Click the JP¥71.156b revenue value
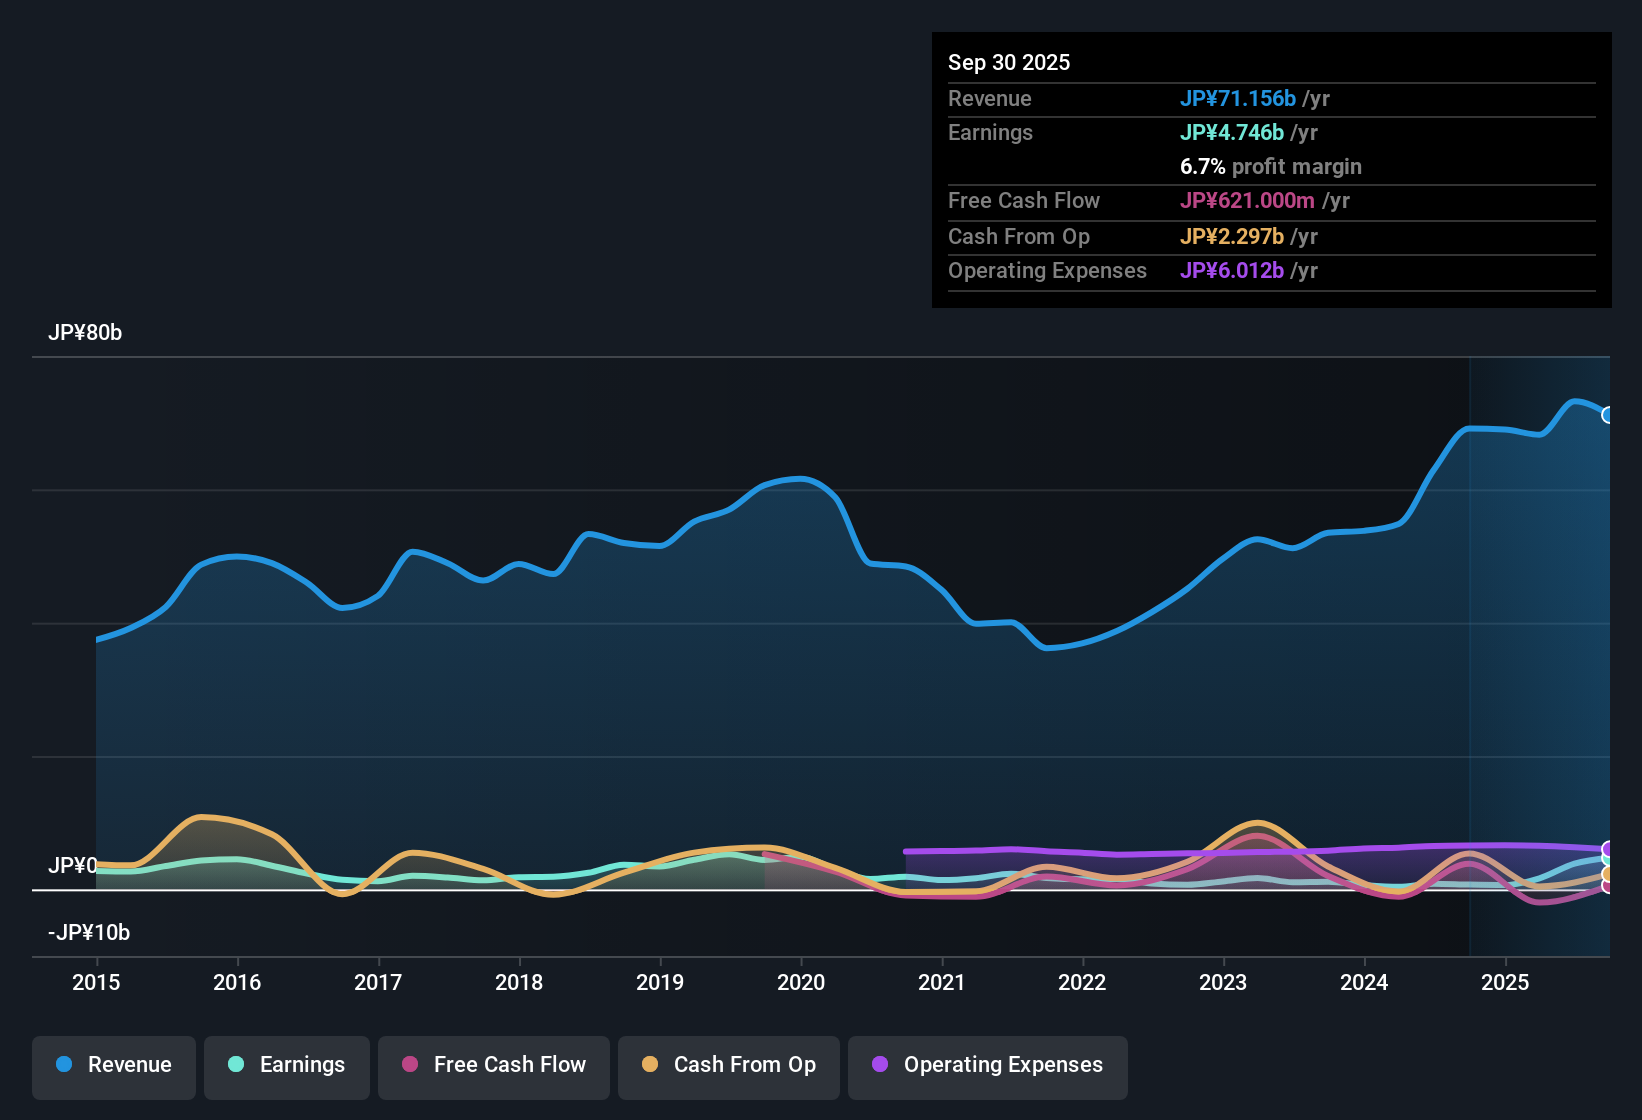 point(1239,98)
